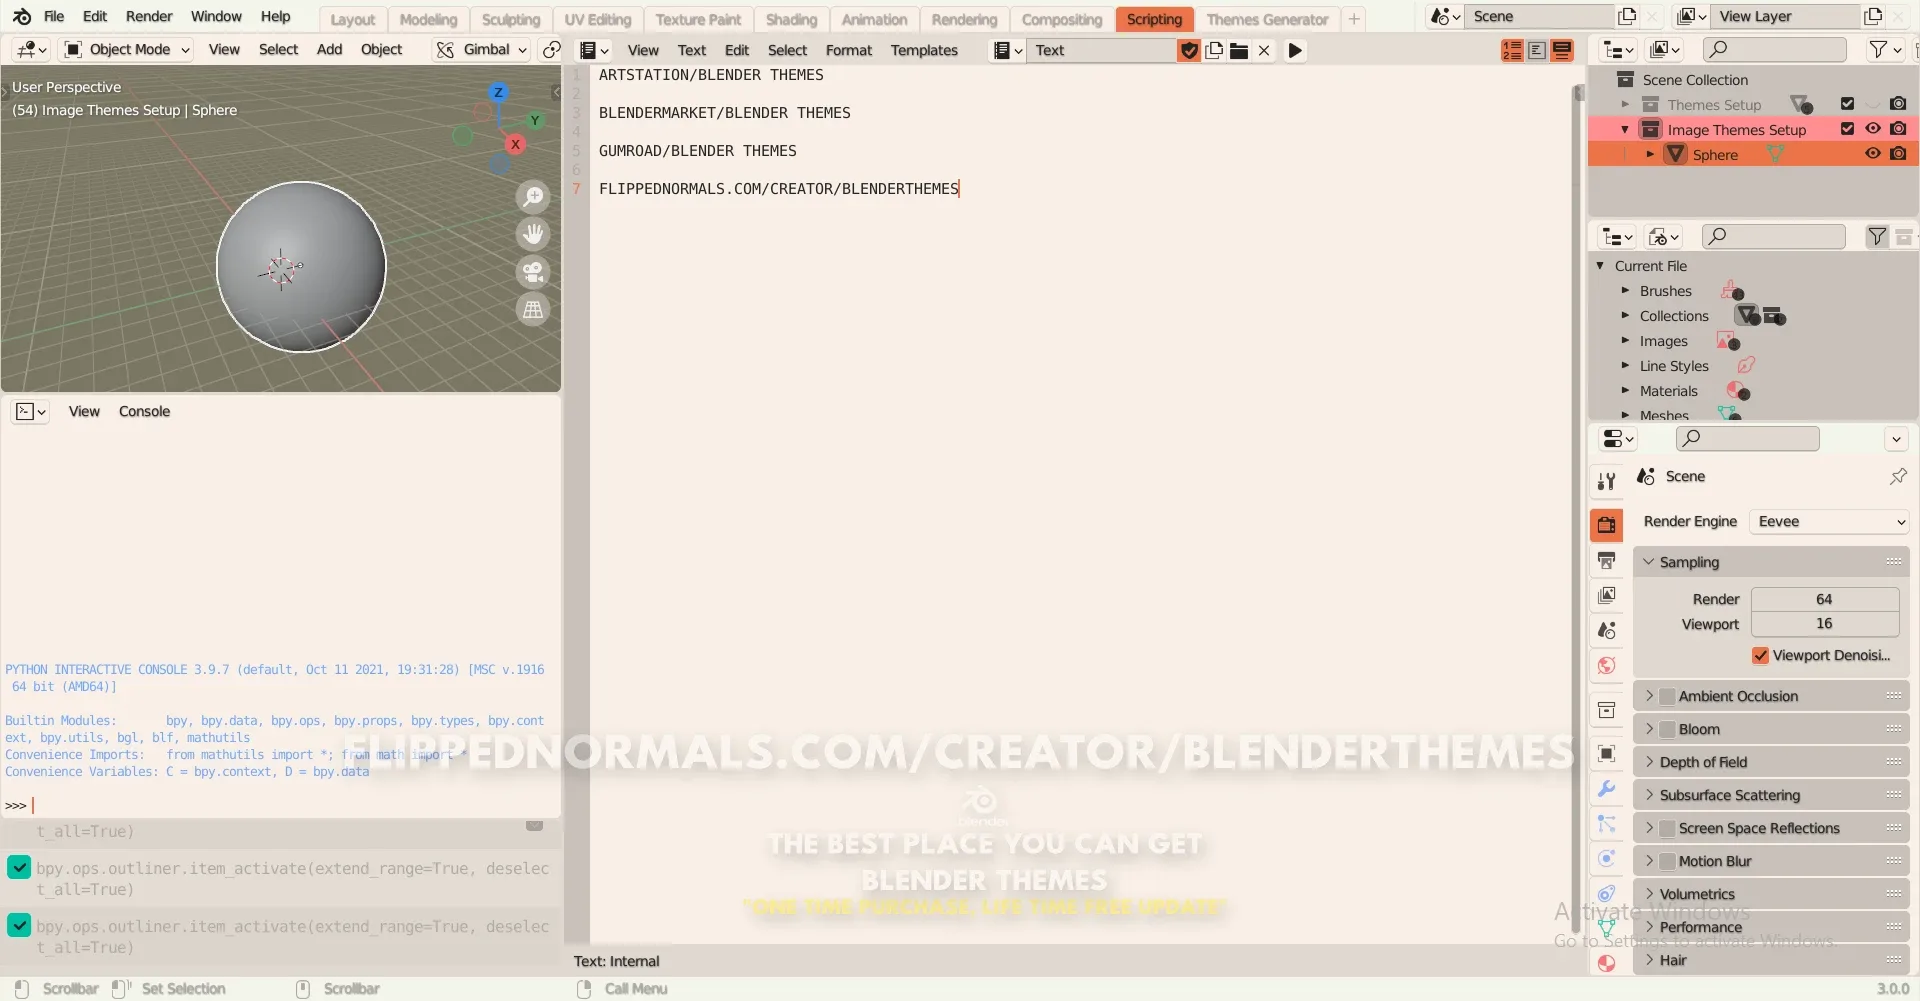
Task: Disable the Themes Setup collection checkbox
Action: pos(1846,104)
